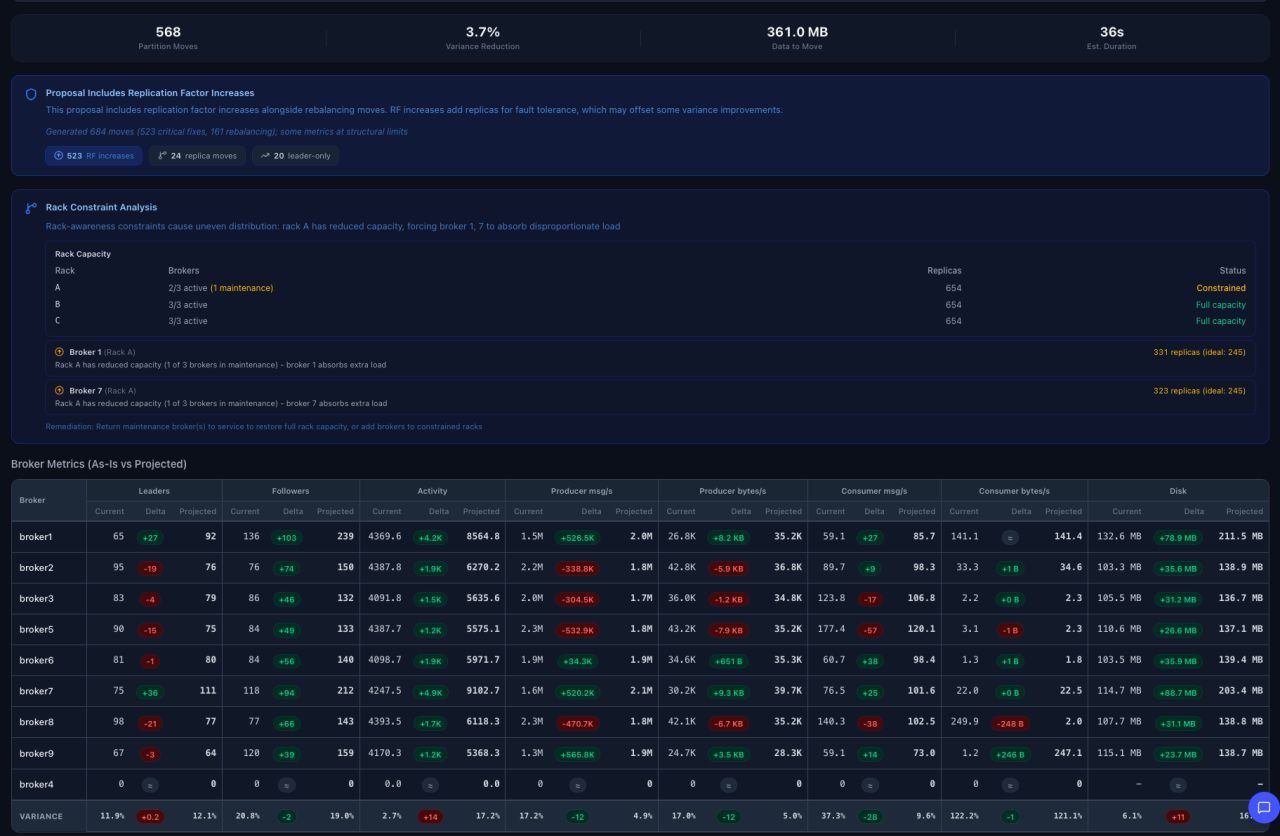Click the broker9 row label
This screenshot has width=1280, height=836.
[36, 754]
